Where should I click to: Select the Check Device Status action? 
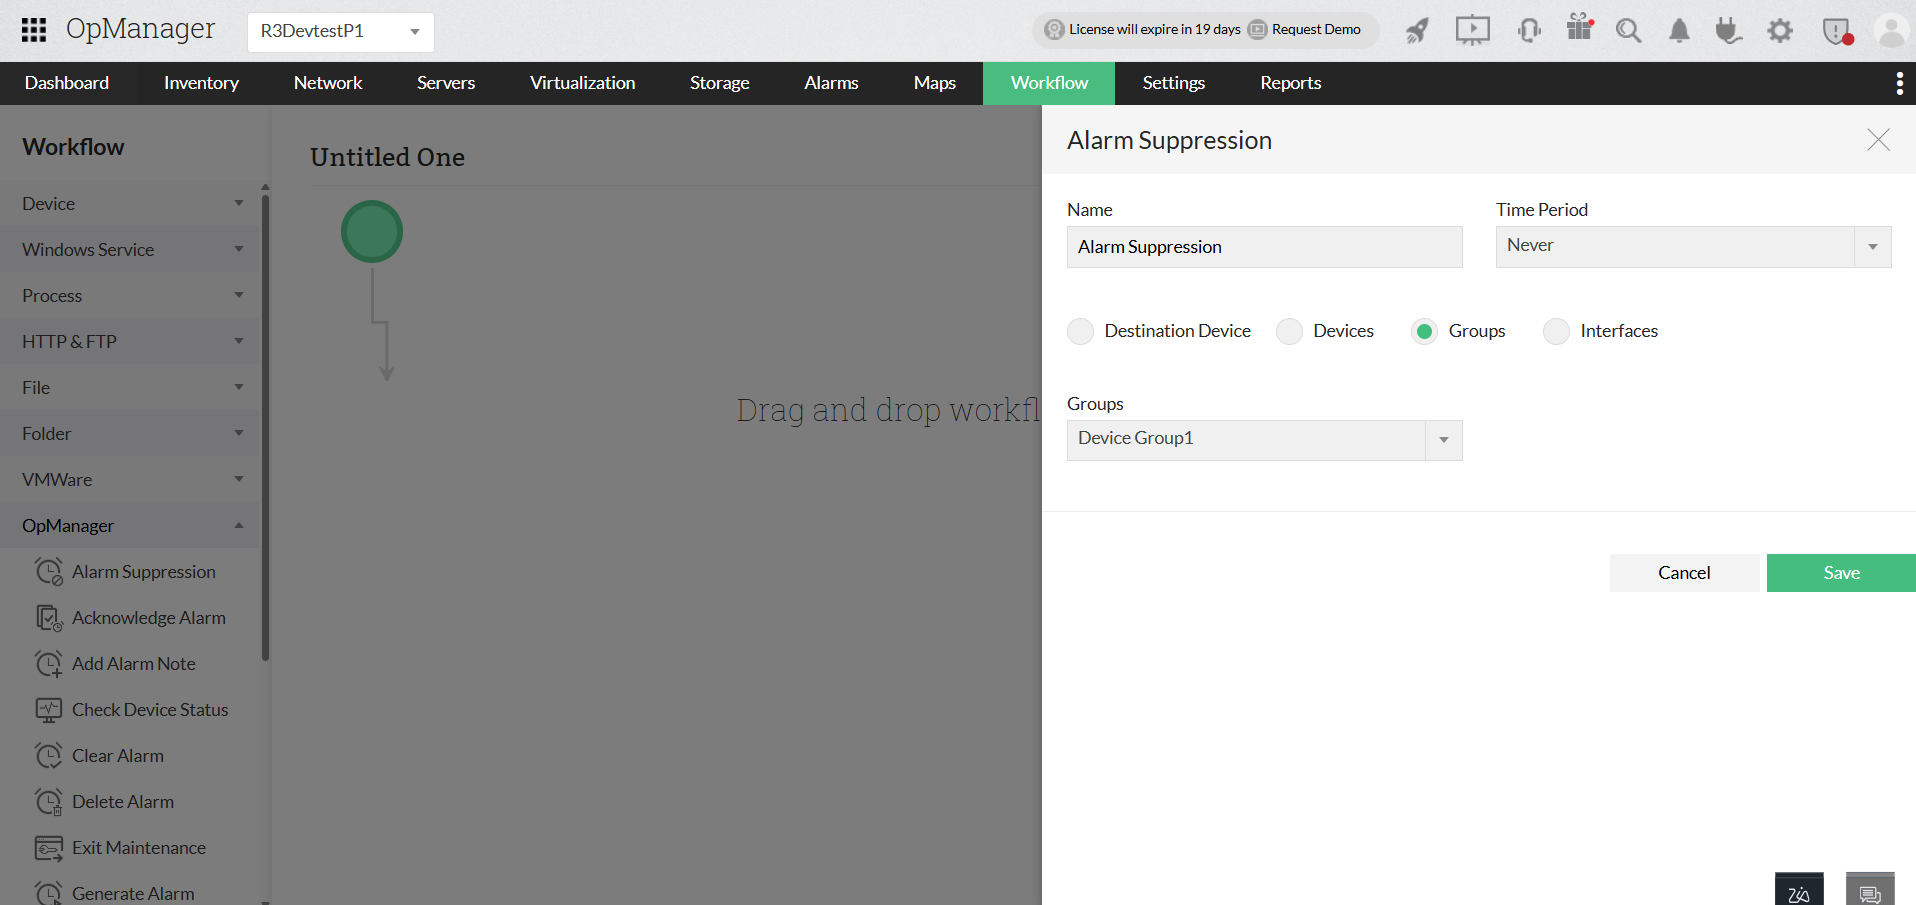click(149, 709)
